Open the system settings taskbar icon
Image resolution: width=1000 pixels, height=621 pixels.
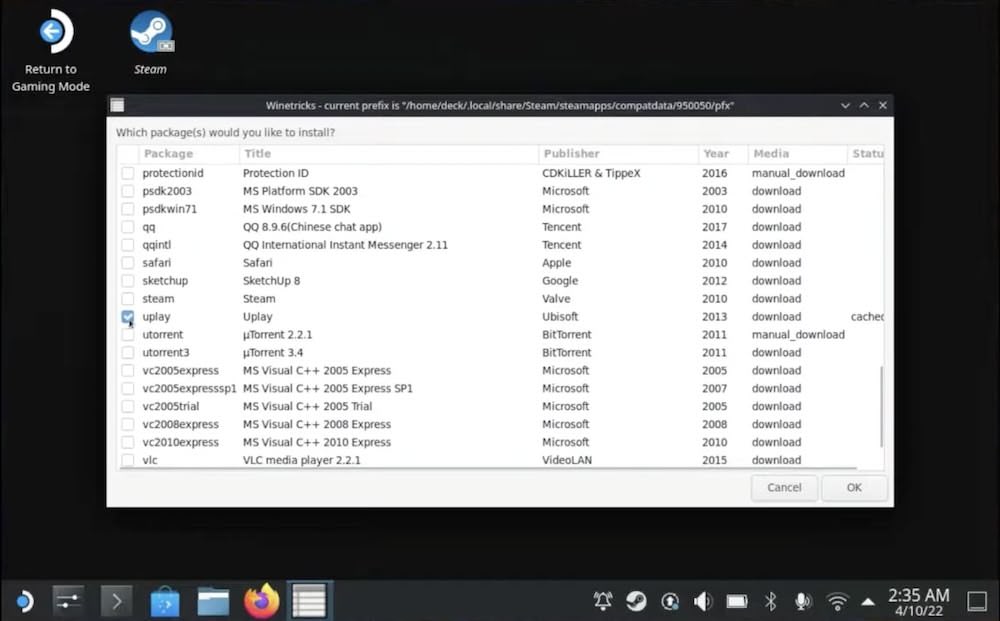(68, 601)
